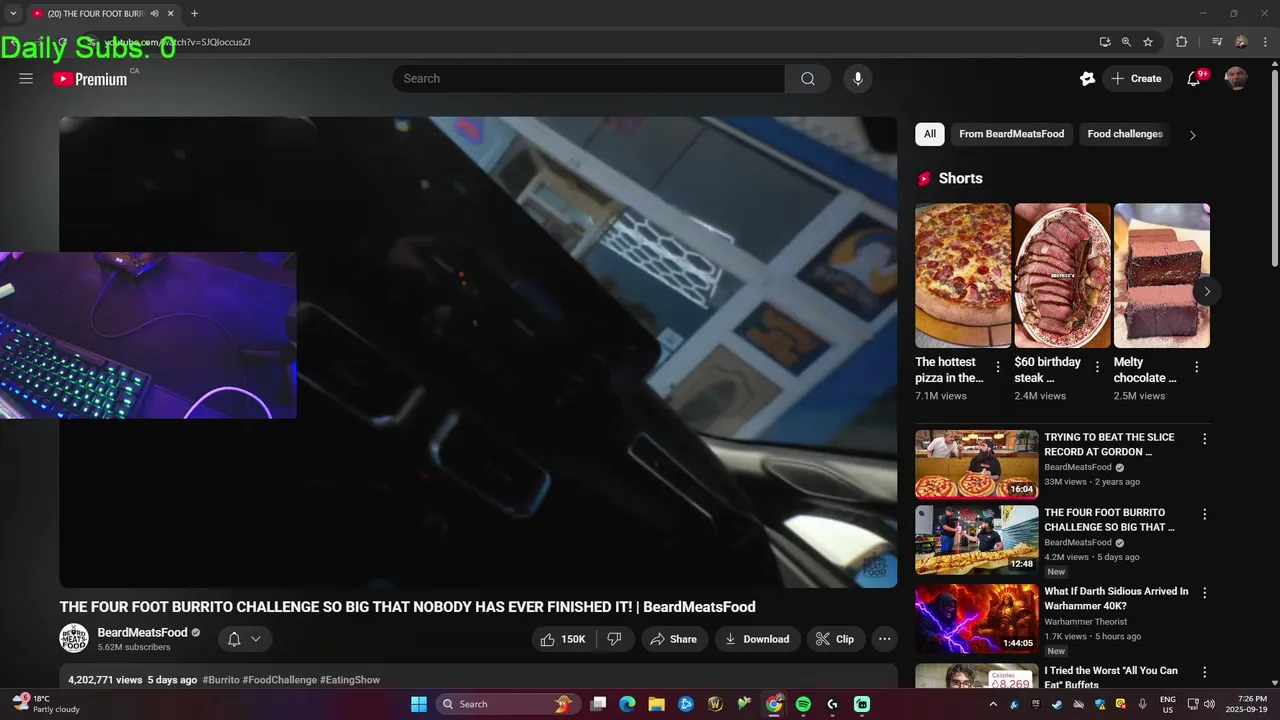Open 'Trying to beat the slice record' title
Screen dimensions: 1280x720
[1110, 444]
